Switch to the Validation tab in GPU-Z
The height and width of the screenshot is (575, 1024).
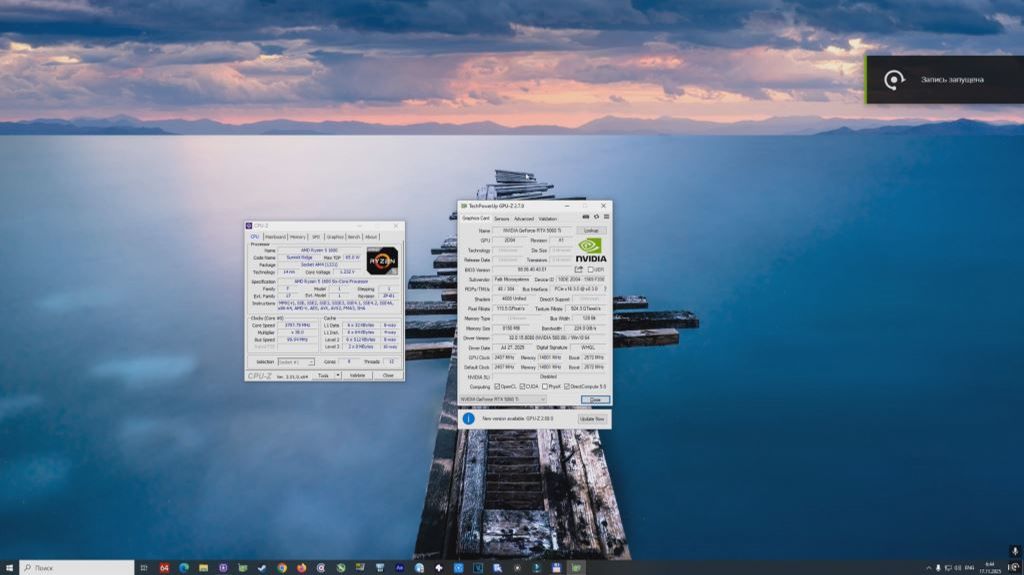[547, 219]
